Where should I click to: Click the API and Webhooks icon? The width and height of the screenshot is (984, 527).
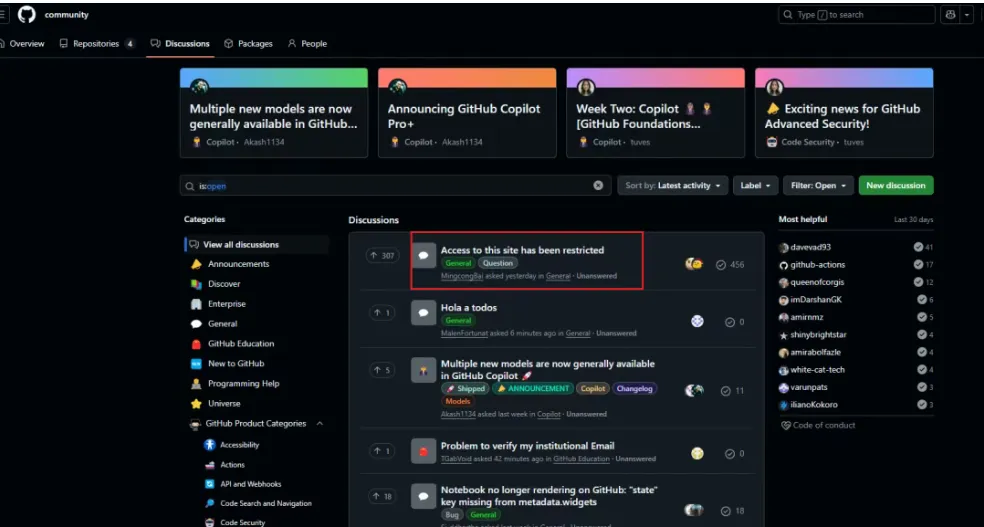coord(210,484)
